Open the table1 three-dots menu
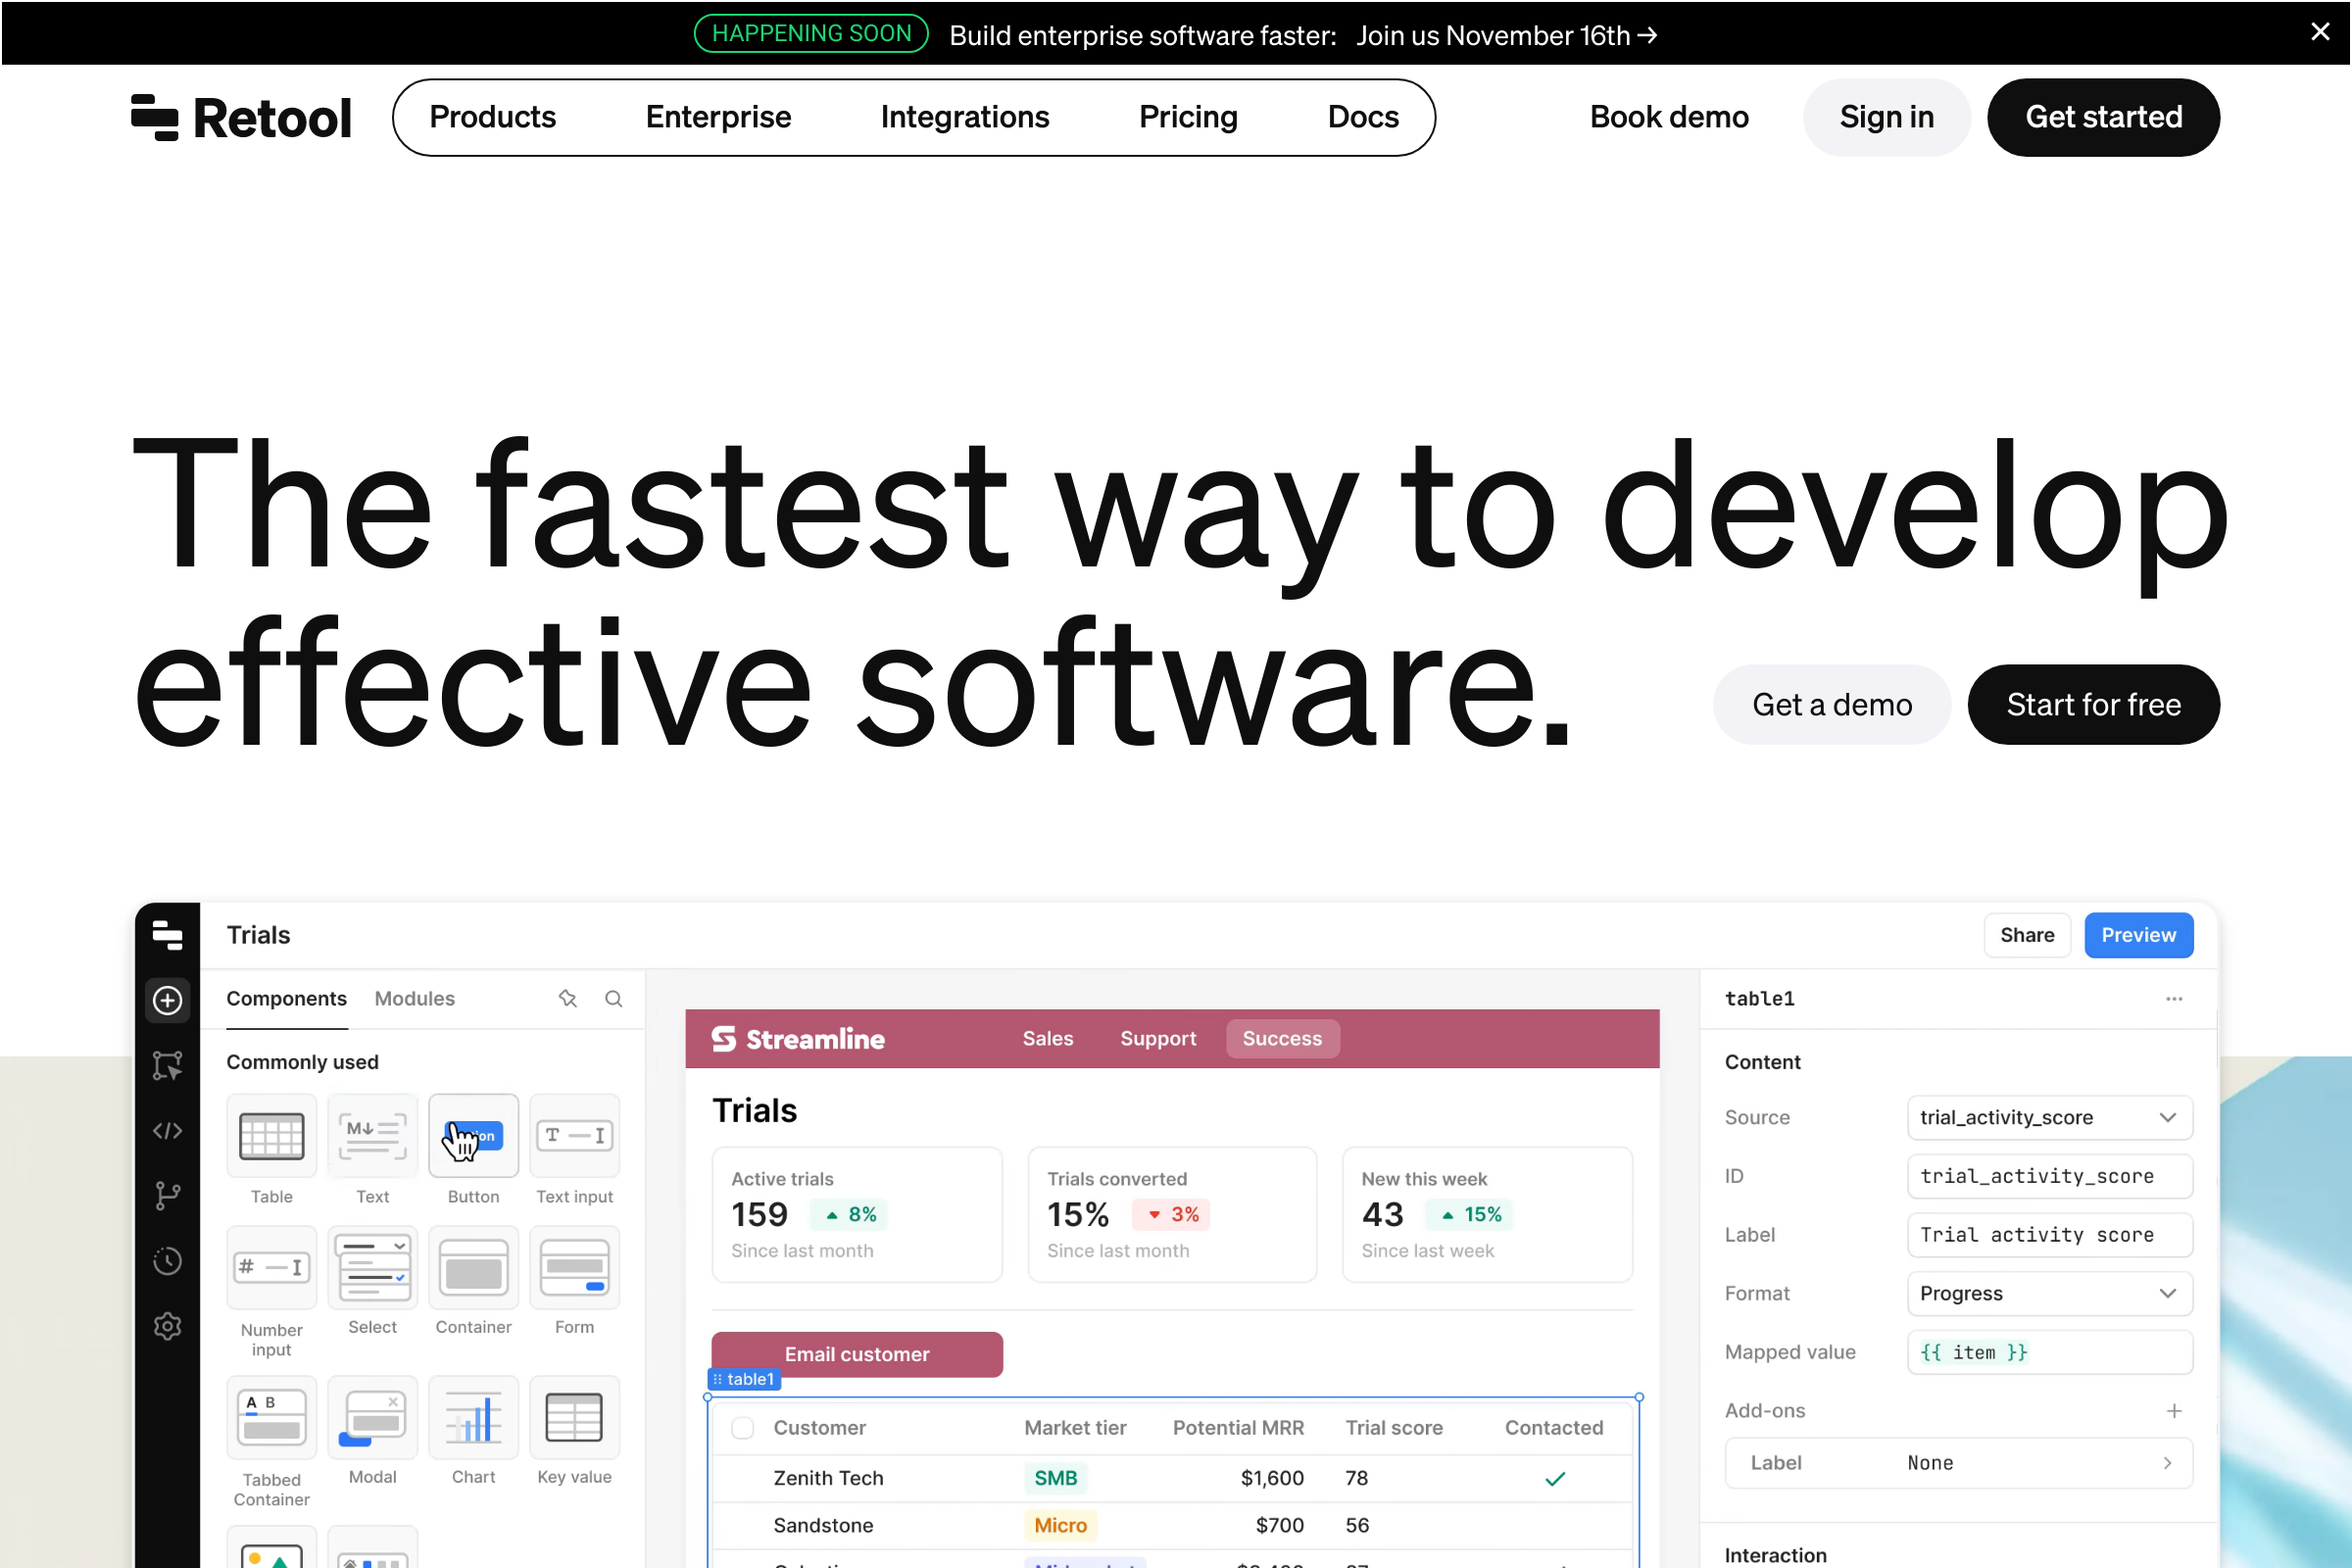This screenshot has height=1568, width=2352. pos(2173,999)
